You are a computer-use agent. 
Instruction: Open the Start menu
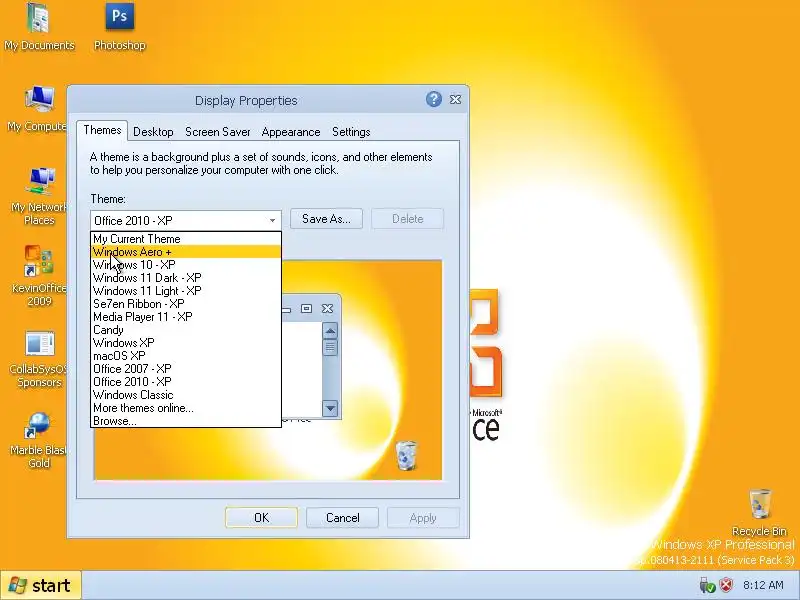point(41,585)
